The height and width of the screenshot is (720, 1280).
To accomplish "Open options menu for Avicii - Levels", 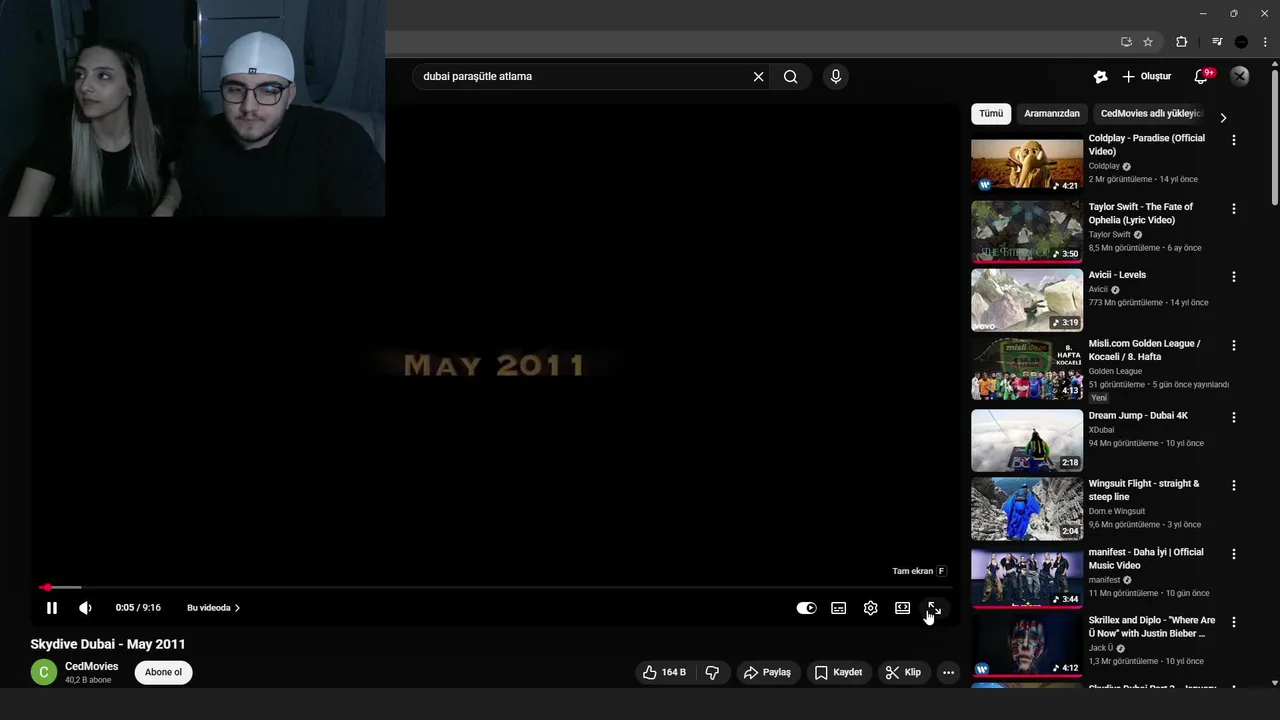I will pyautogui.click(x=1233, y=276).
